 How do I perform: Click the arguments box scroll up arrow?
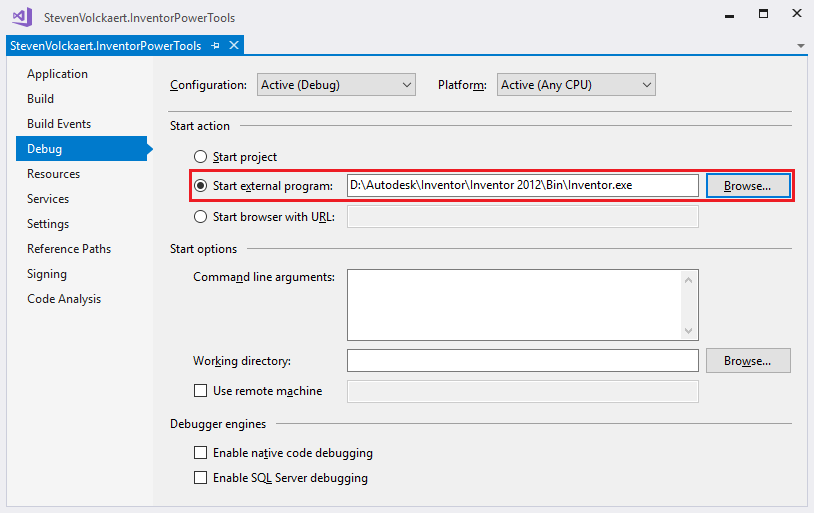688,280
